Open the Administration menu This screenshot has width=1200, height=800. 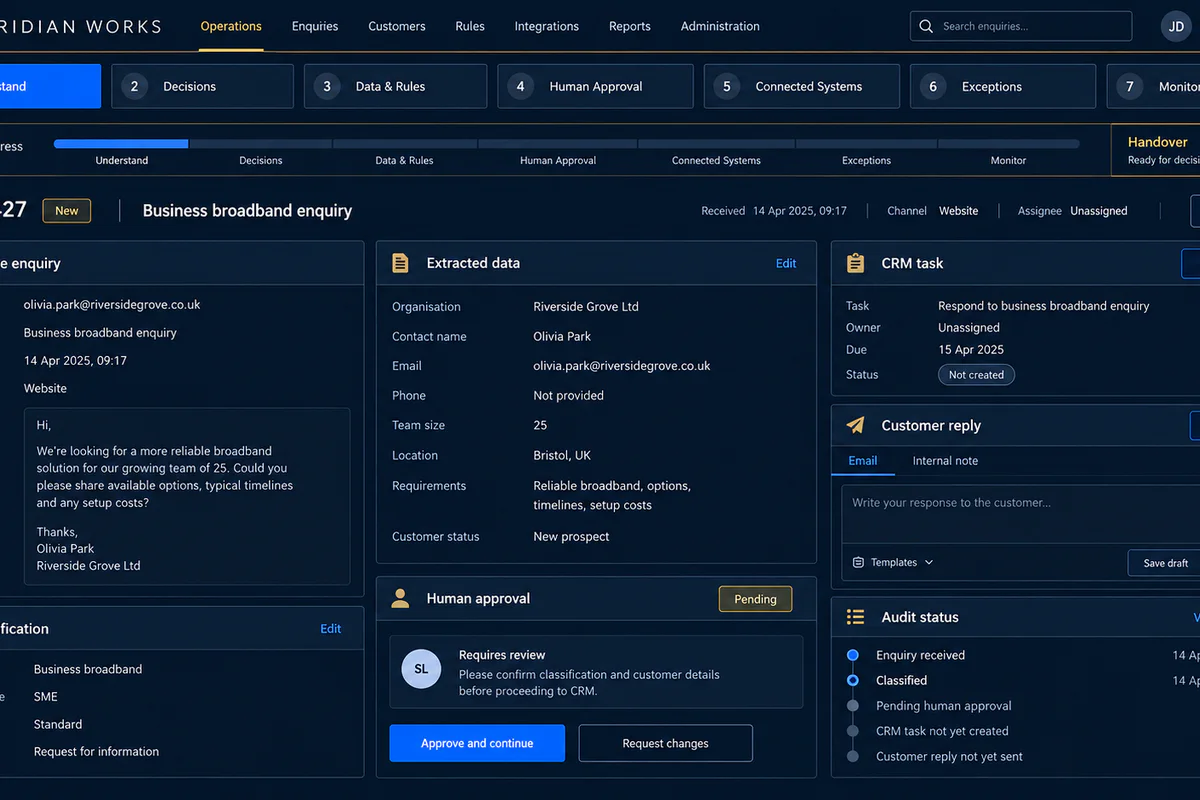pos(720,26)
